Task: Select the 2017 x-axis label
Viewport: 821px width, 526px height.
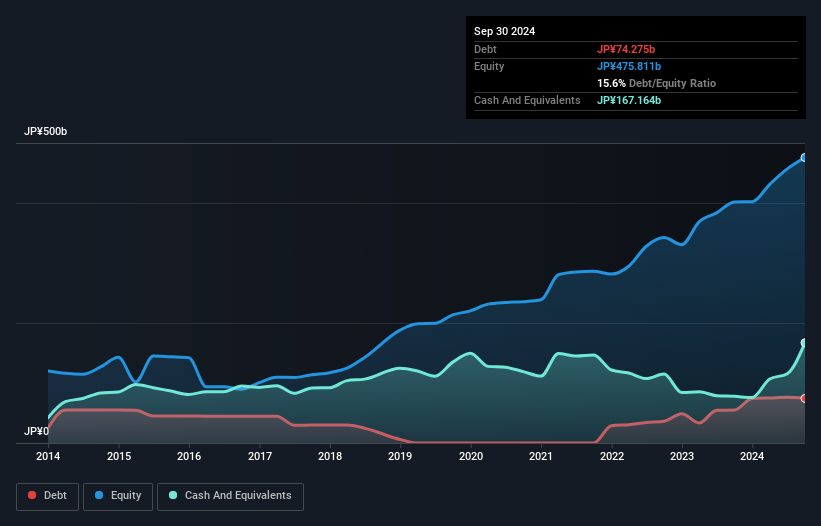Action: 260,457
